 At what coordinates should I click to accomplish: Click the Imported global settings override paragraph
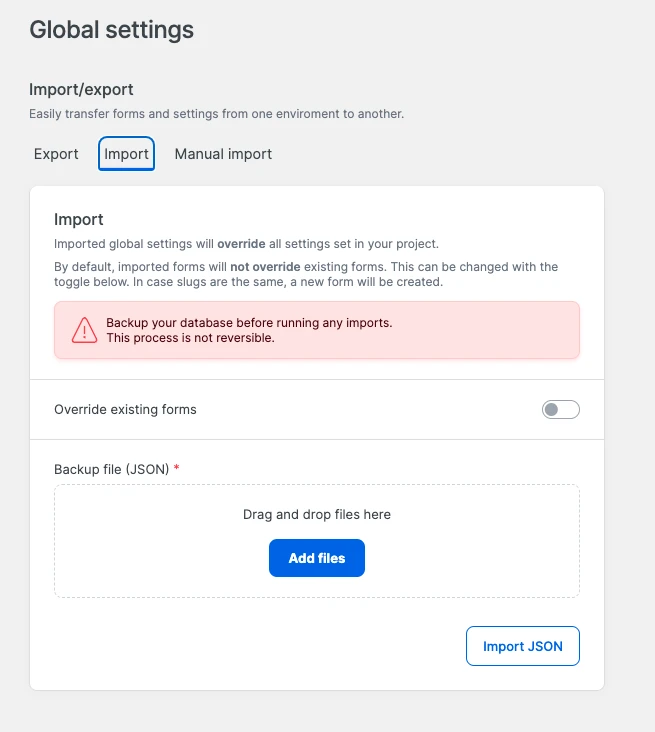(246, 243)
